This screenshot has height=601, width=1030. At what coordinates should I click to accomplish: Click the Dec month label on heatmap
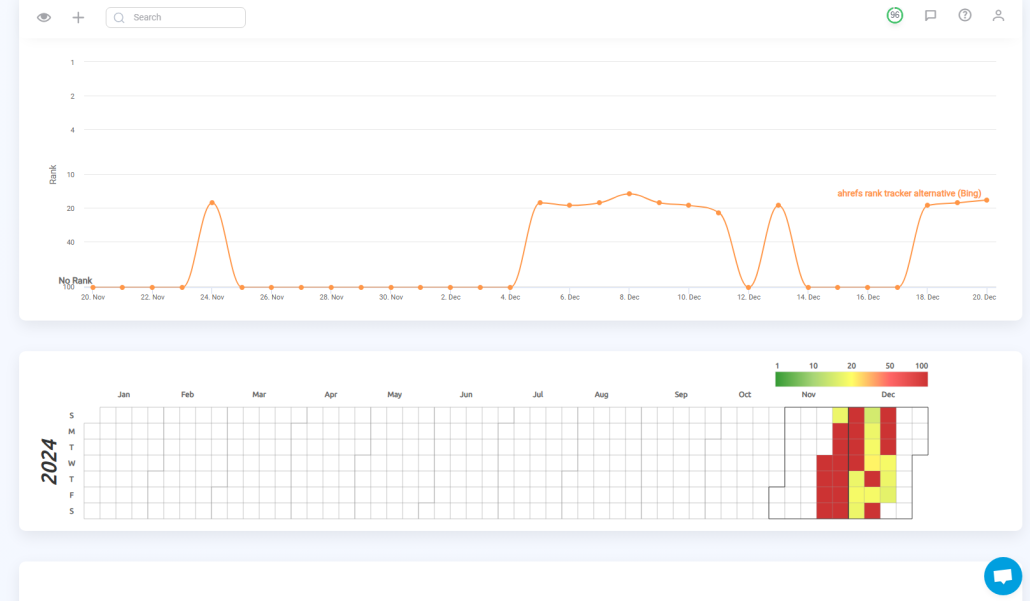(888, 395)
